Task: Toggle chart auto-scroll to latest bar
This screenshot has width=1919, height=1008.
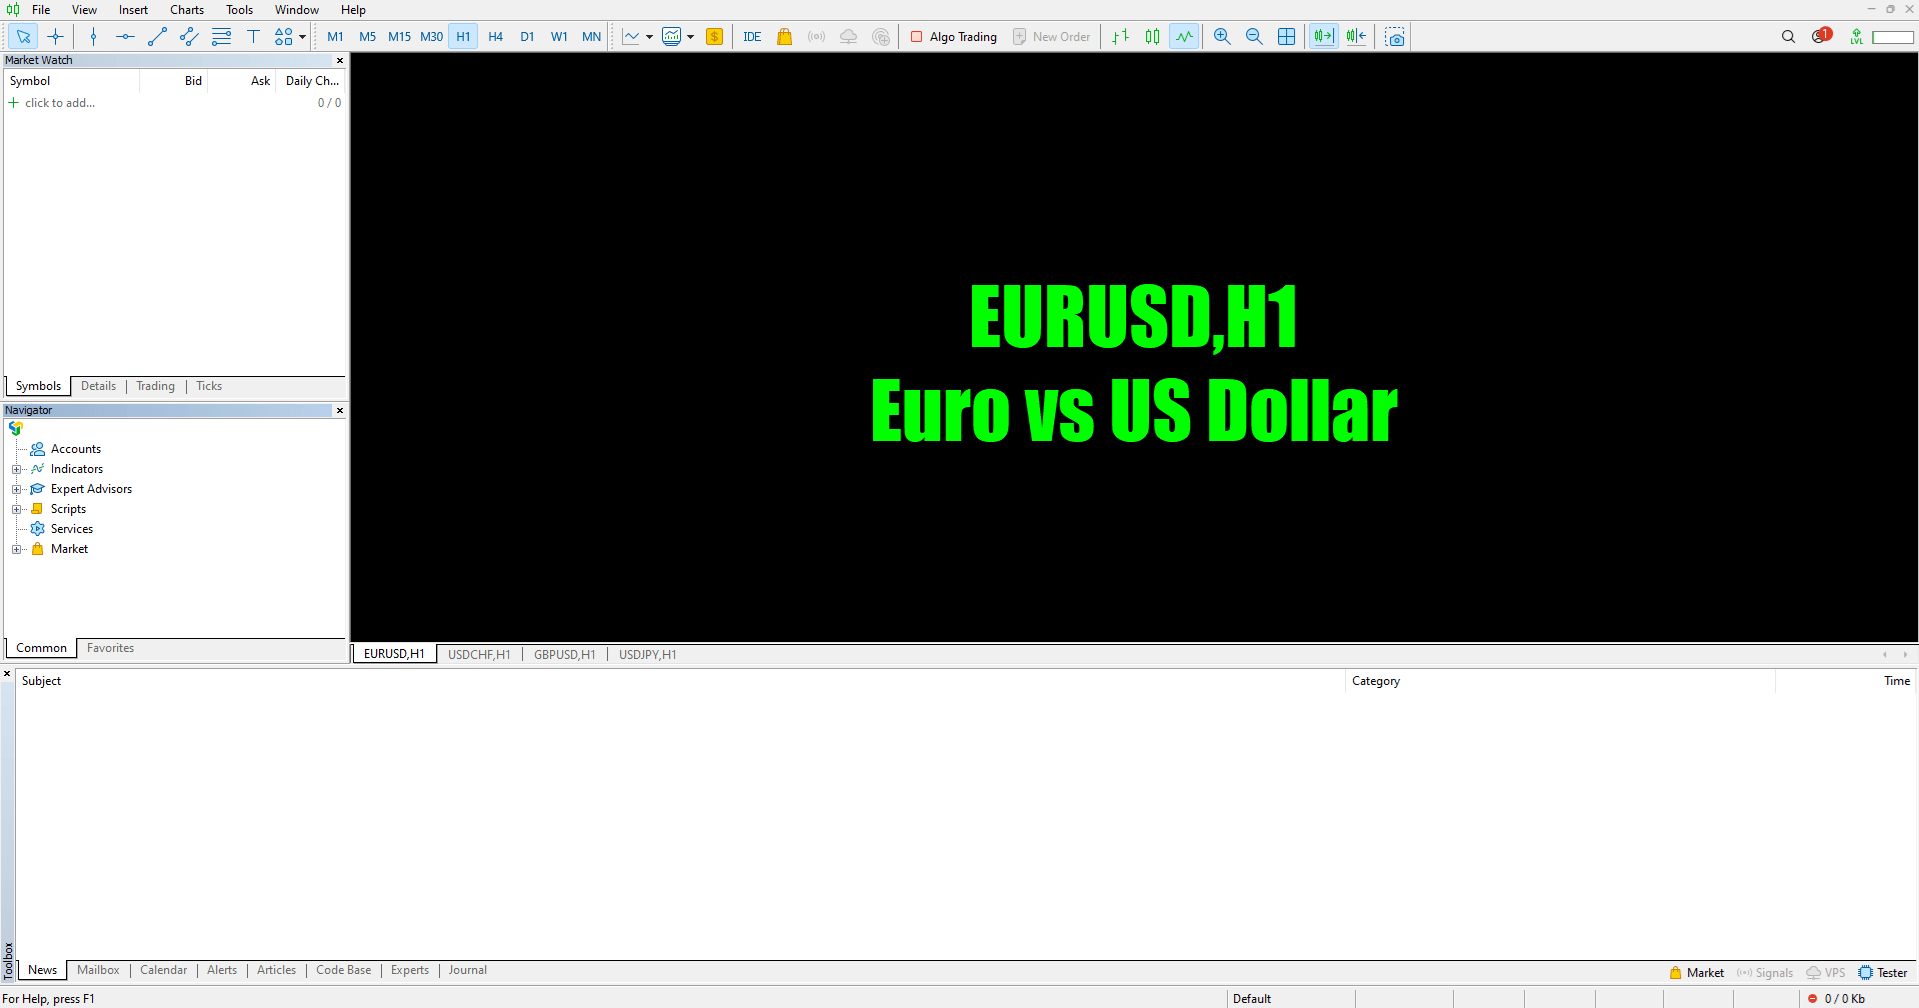Action: tap(1324, 37)
